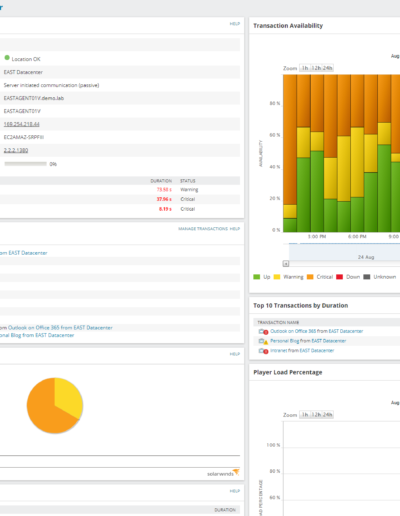The height and width of the screenshot is (516, 400).
Task: Click the TRANSACTION NAME column header
Action: point(278,322)
